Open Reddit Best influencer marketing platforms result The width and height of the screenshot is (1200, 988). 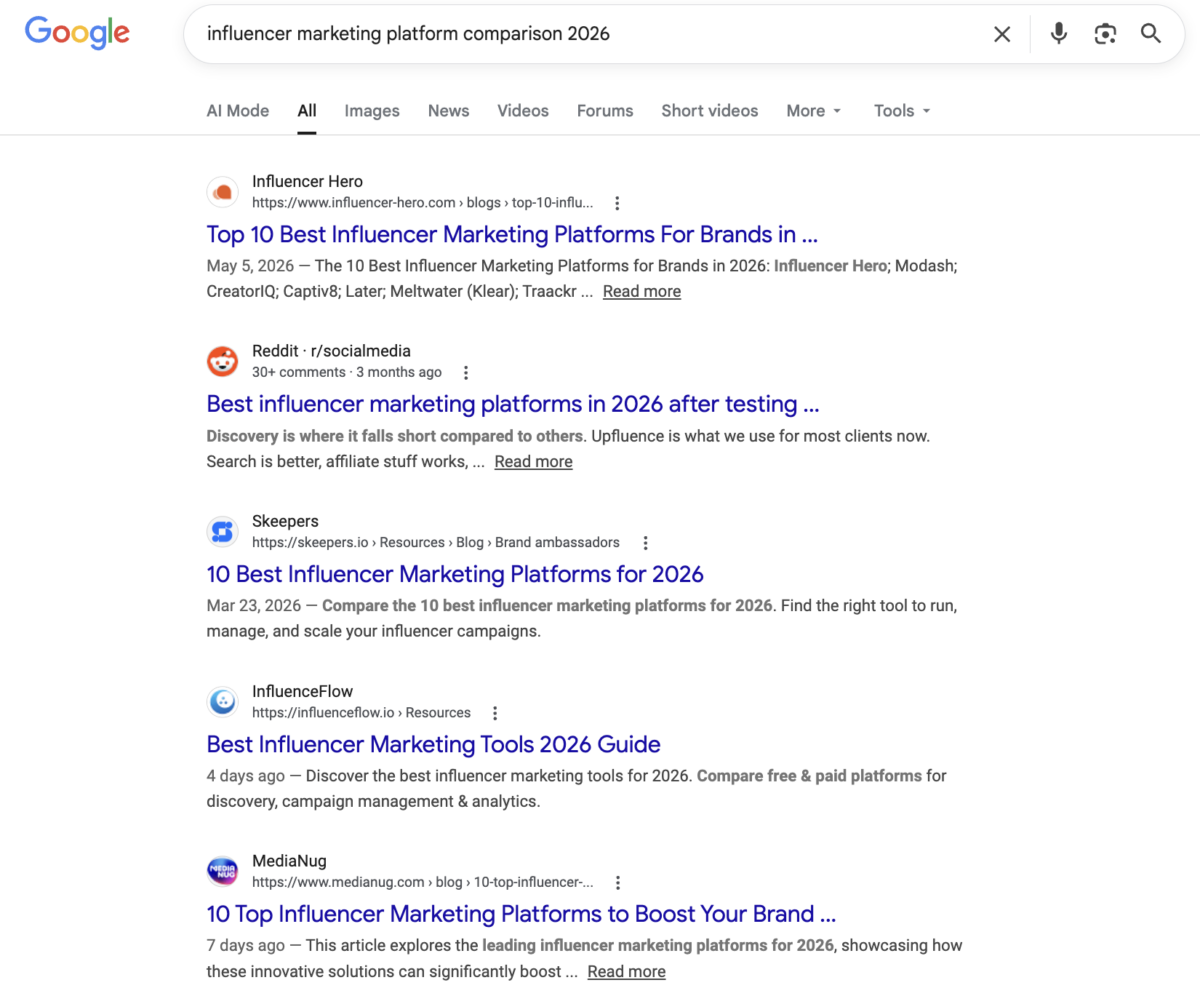513,405
